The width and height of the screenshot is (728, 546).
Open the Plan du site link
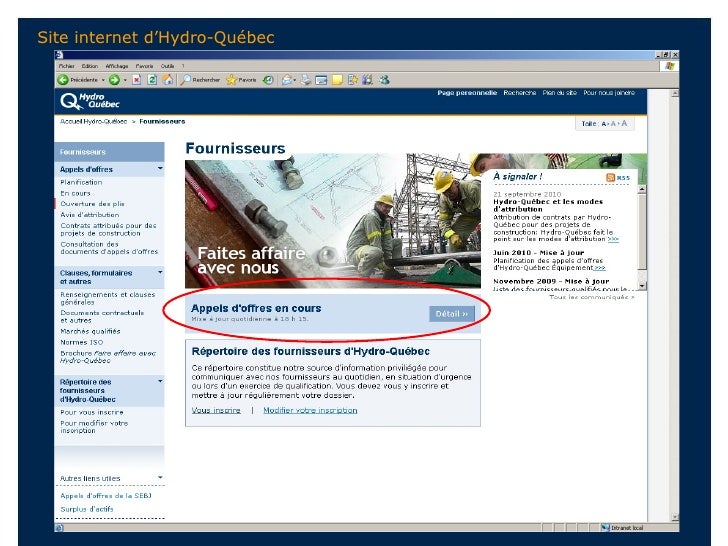pos(559,93)
